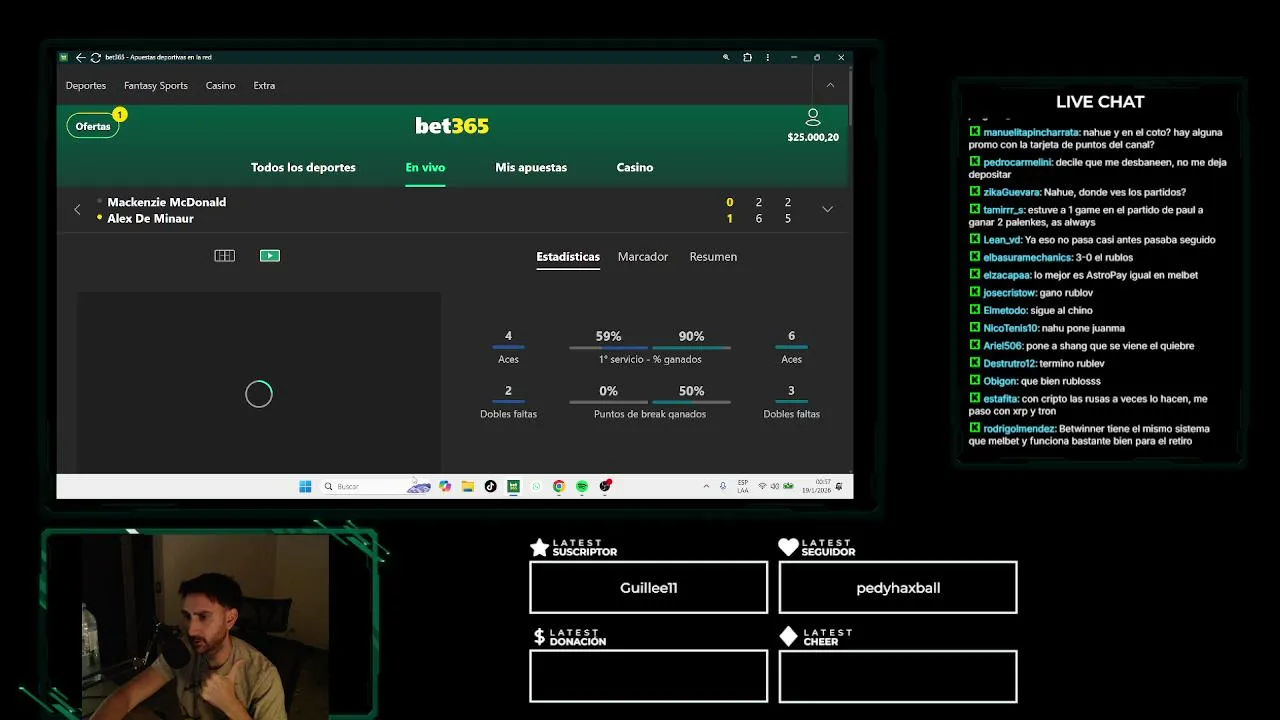Open Mis apuestas tab
Screen dimensions: 1280x720
[531, 167]
